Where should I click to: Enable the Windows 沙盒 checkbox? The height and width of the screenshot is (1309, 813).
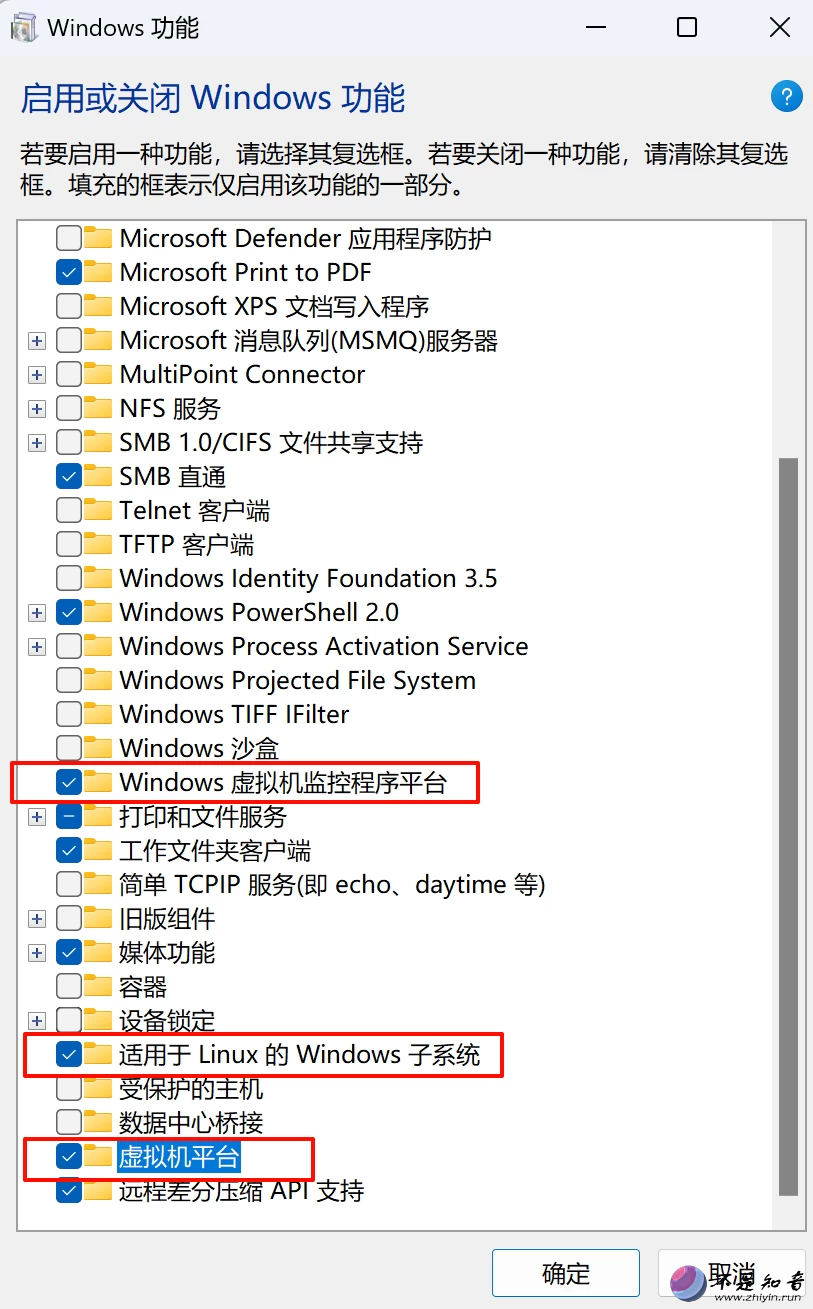(x=69, y=748)
